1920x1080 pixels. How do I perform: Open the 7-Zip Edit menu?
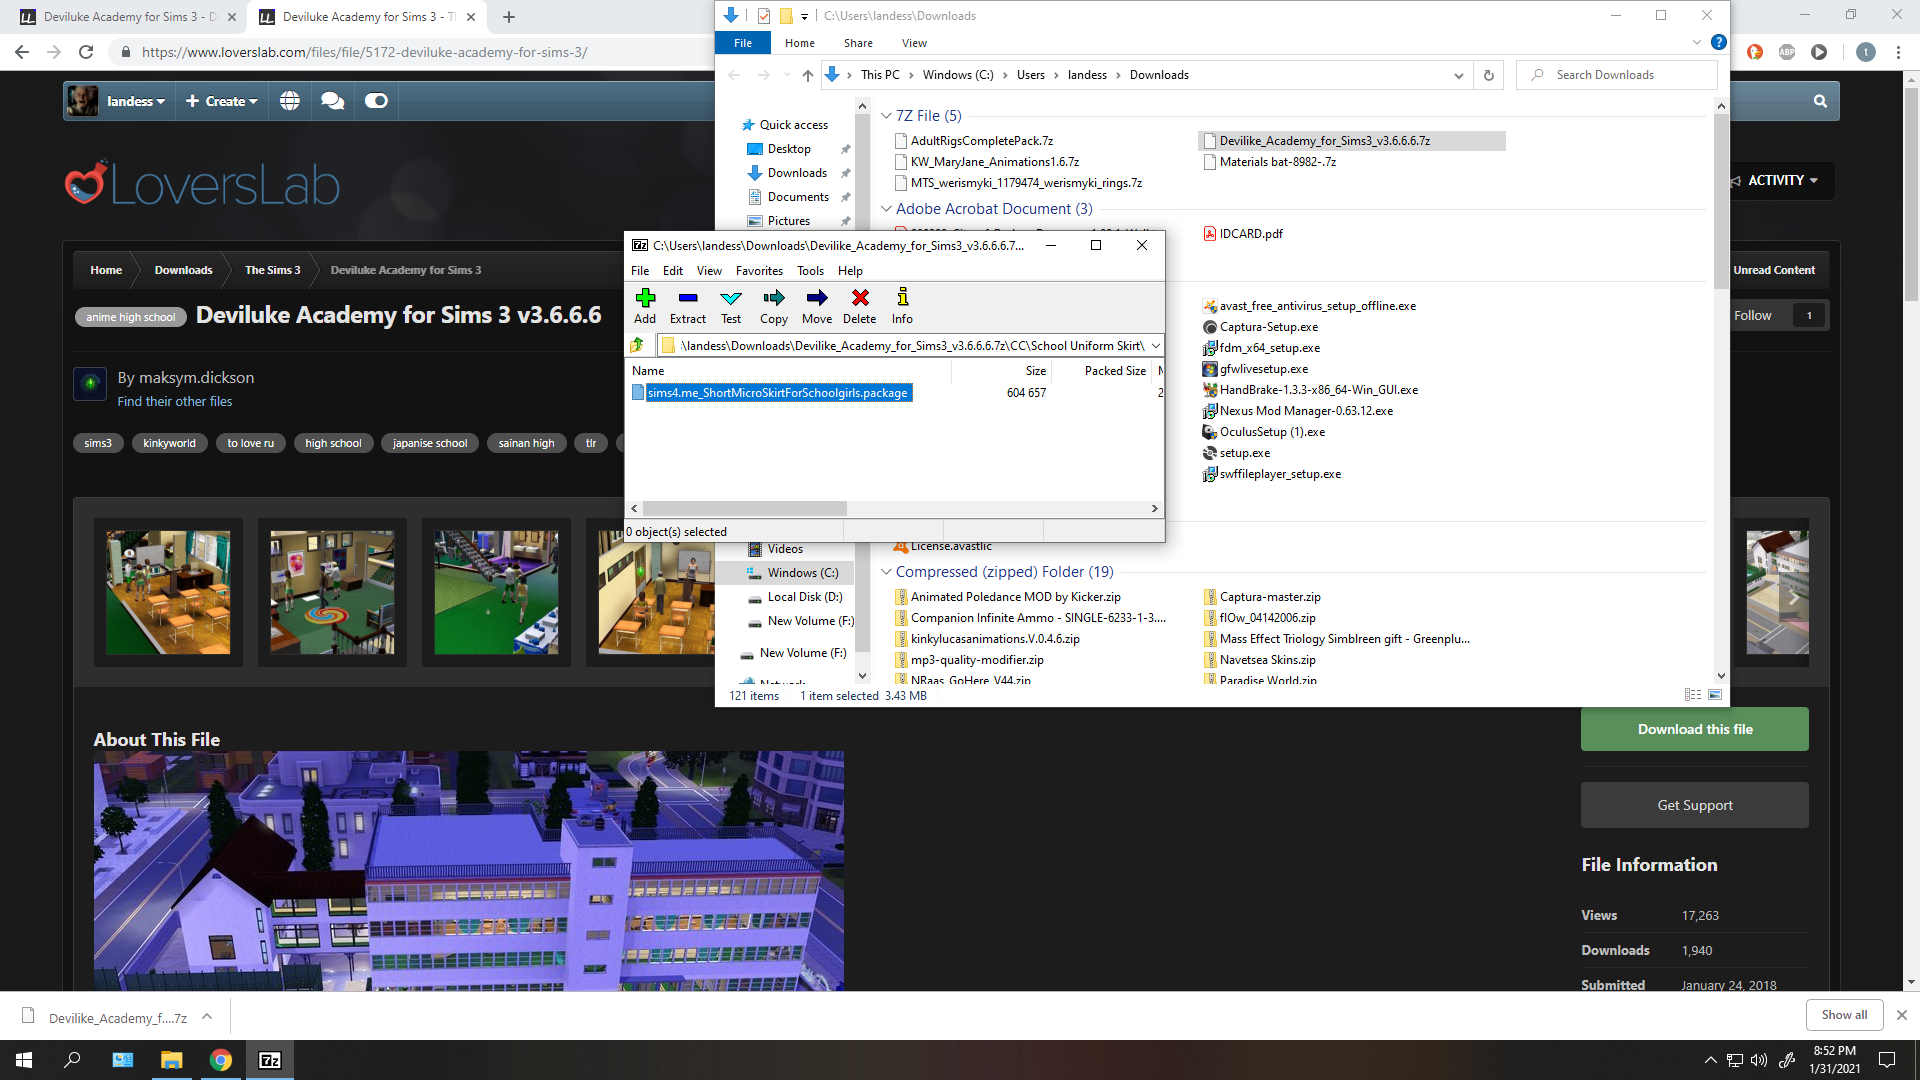pyautogui.click(x=673, y=271)
